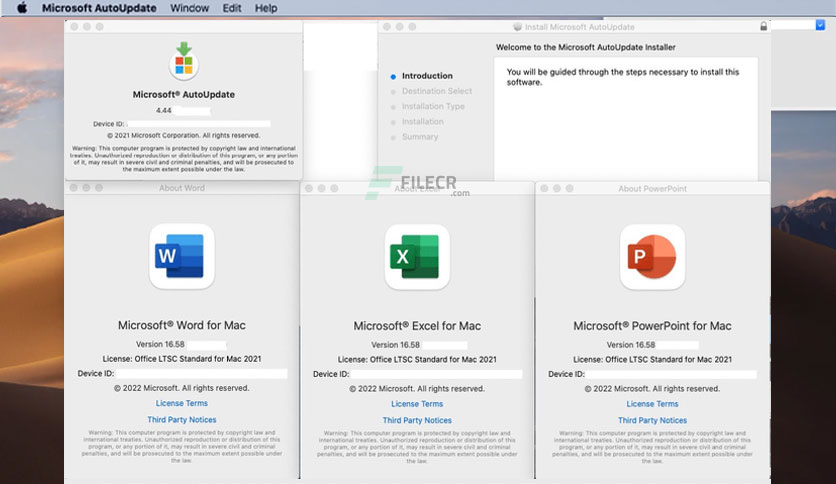
Task: Select the Installation step in installer
Action: tap(422, 122)
